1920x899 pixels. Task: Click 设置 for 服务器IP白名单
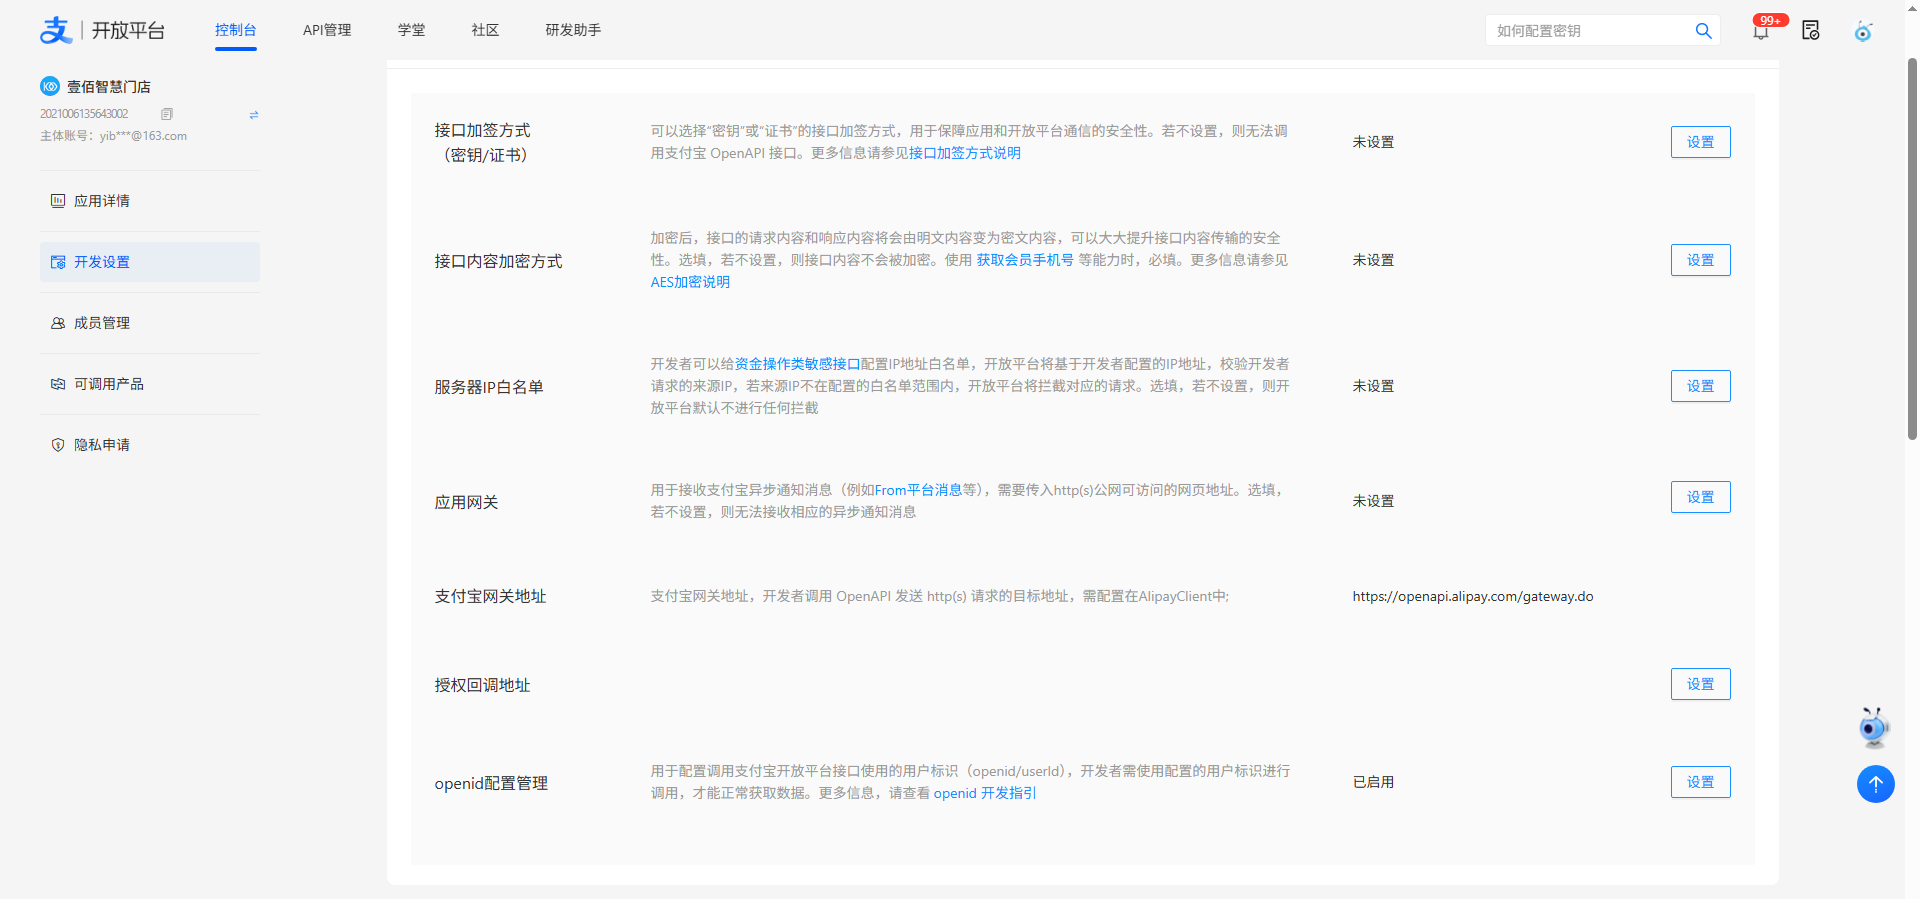[x=1700, y=386]
